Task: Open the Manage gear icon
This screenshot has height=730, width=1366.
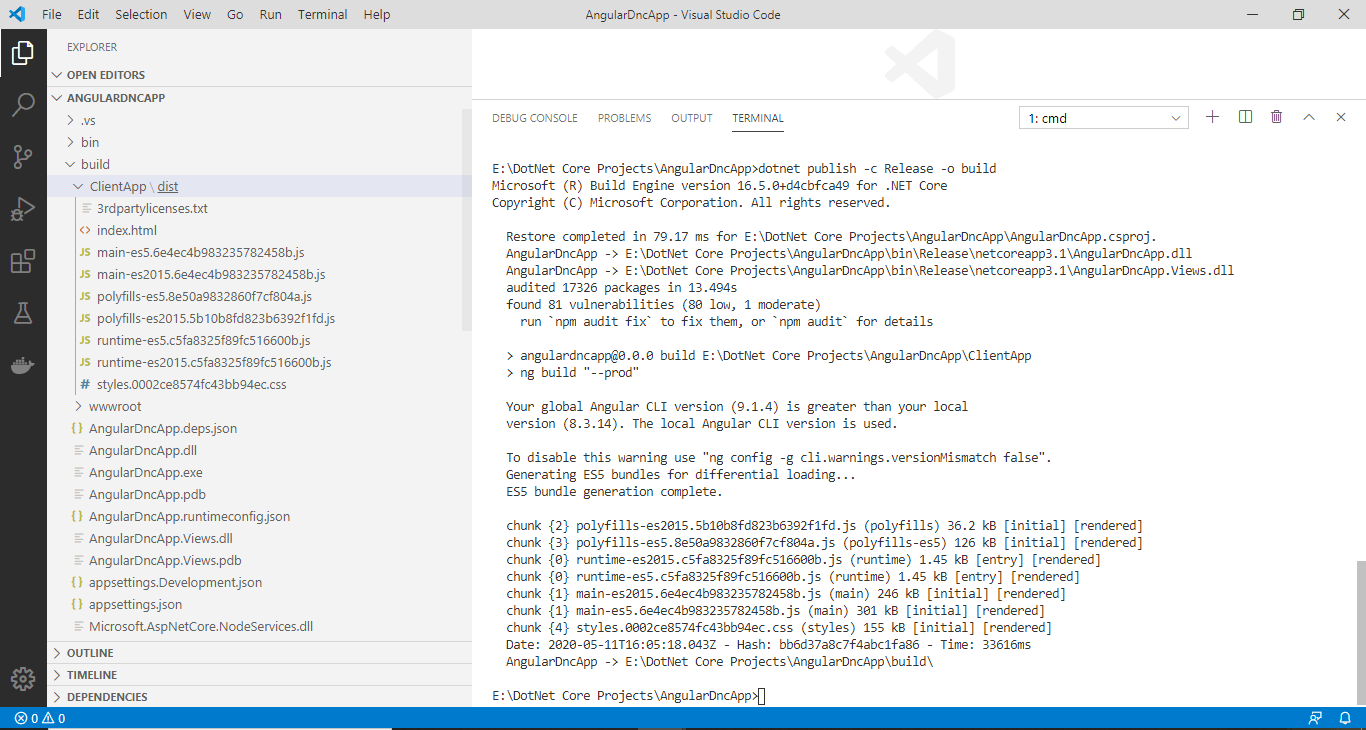Action: pyautogui.click(x=23, y=679)
